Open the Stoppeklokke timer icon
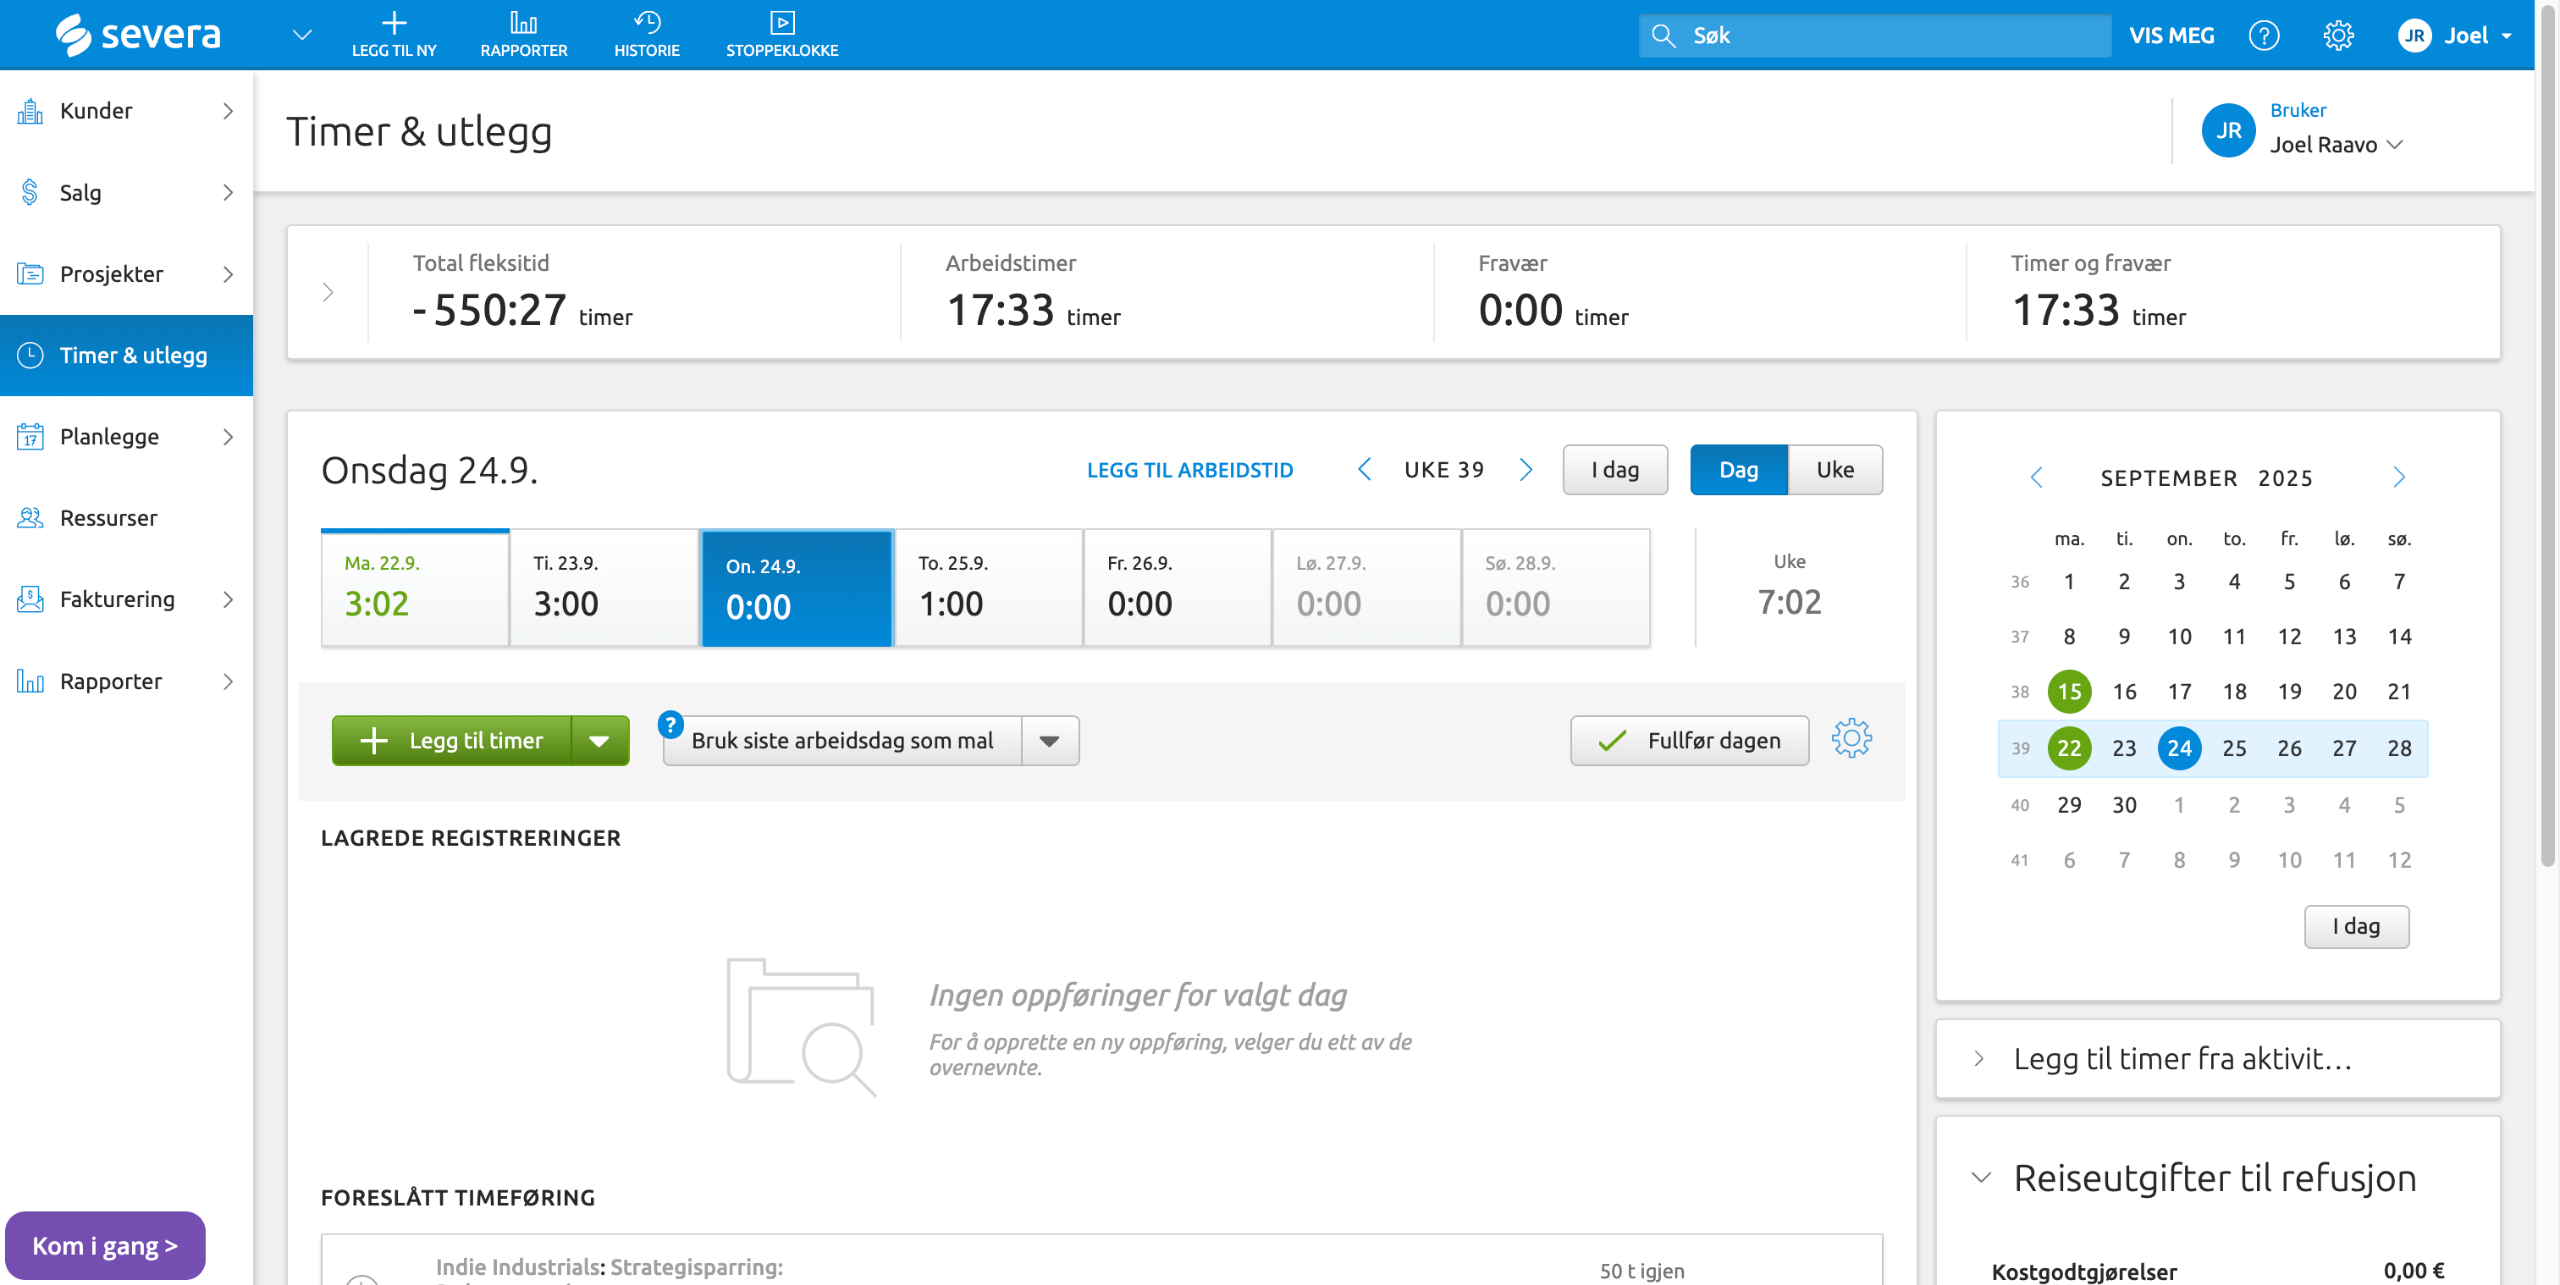Image resolution: width=2560 pixels, height=1285 pixels. point(781,23)
